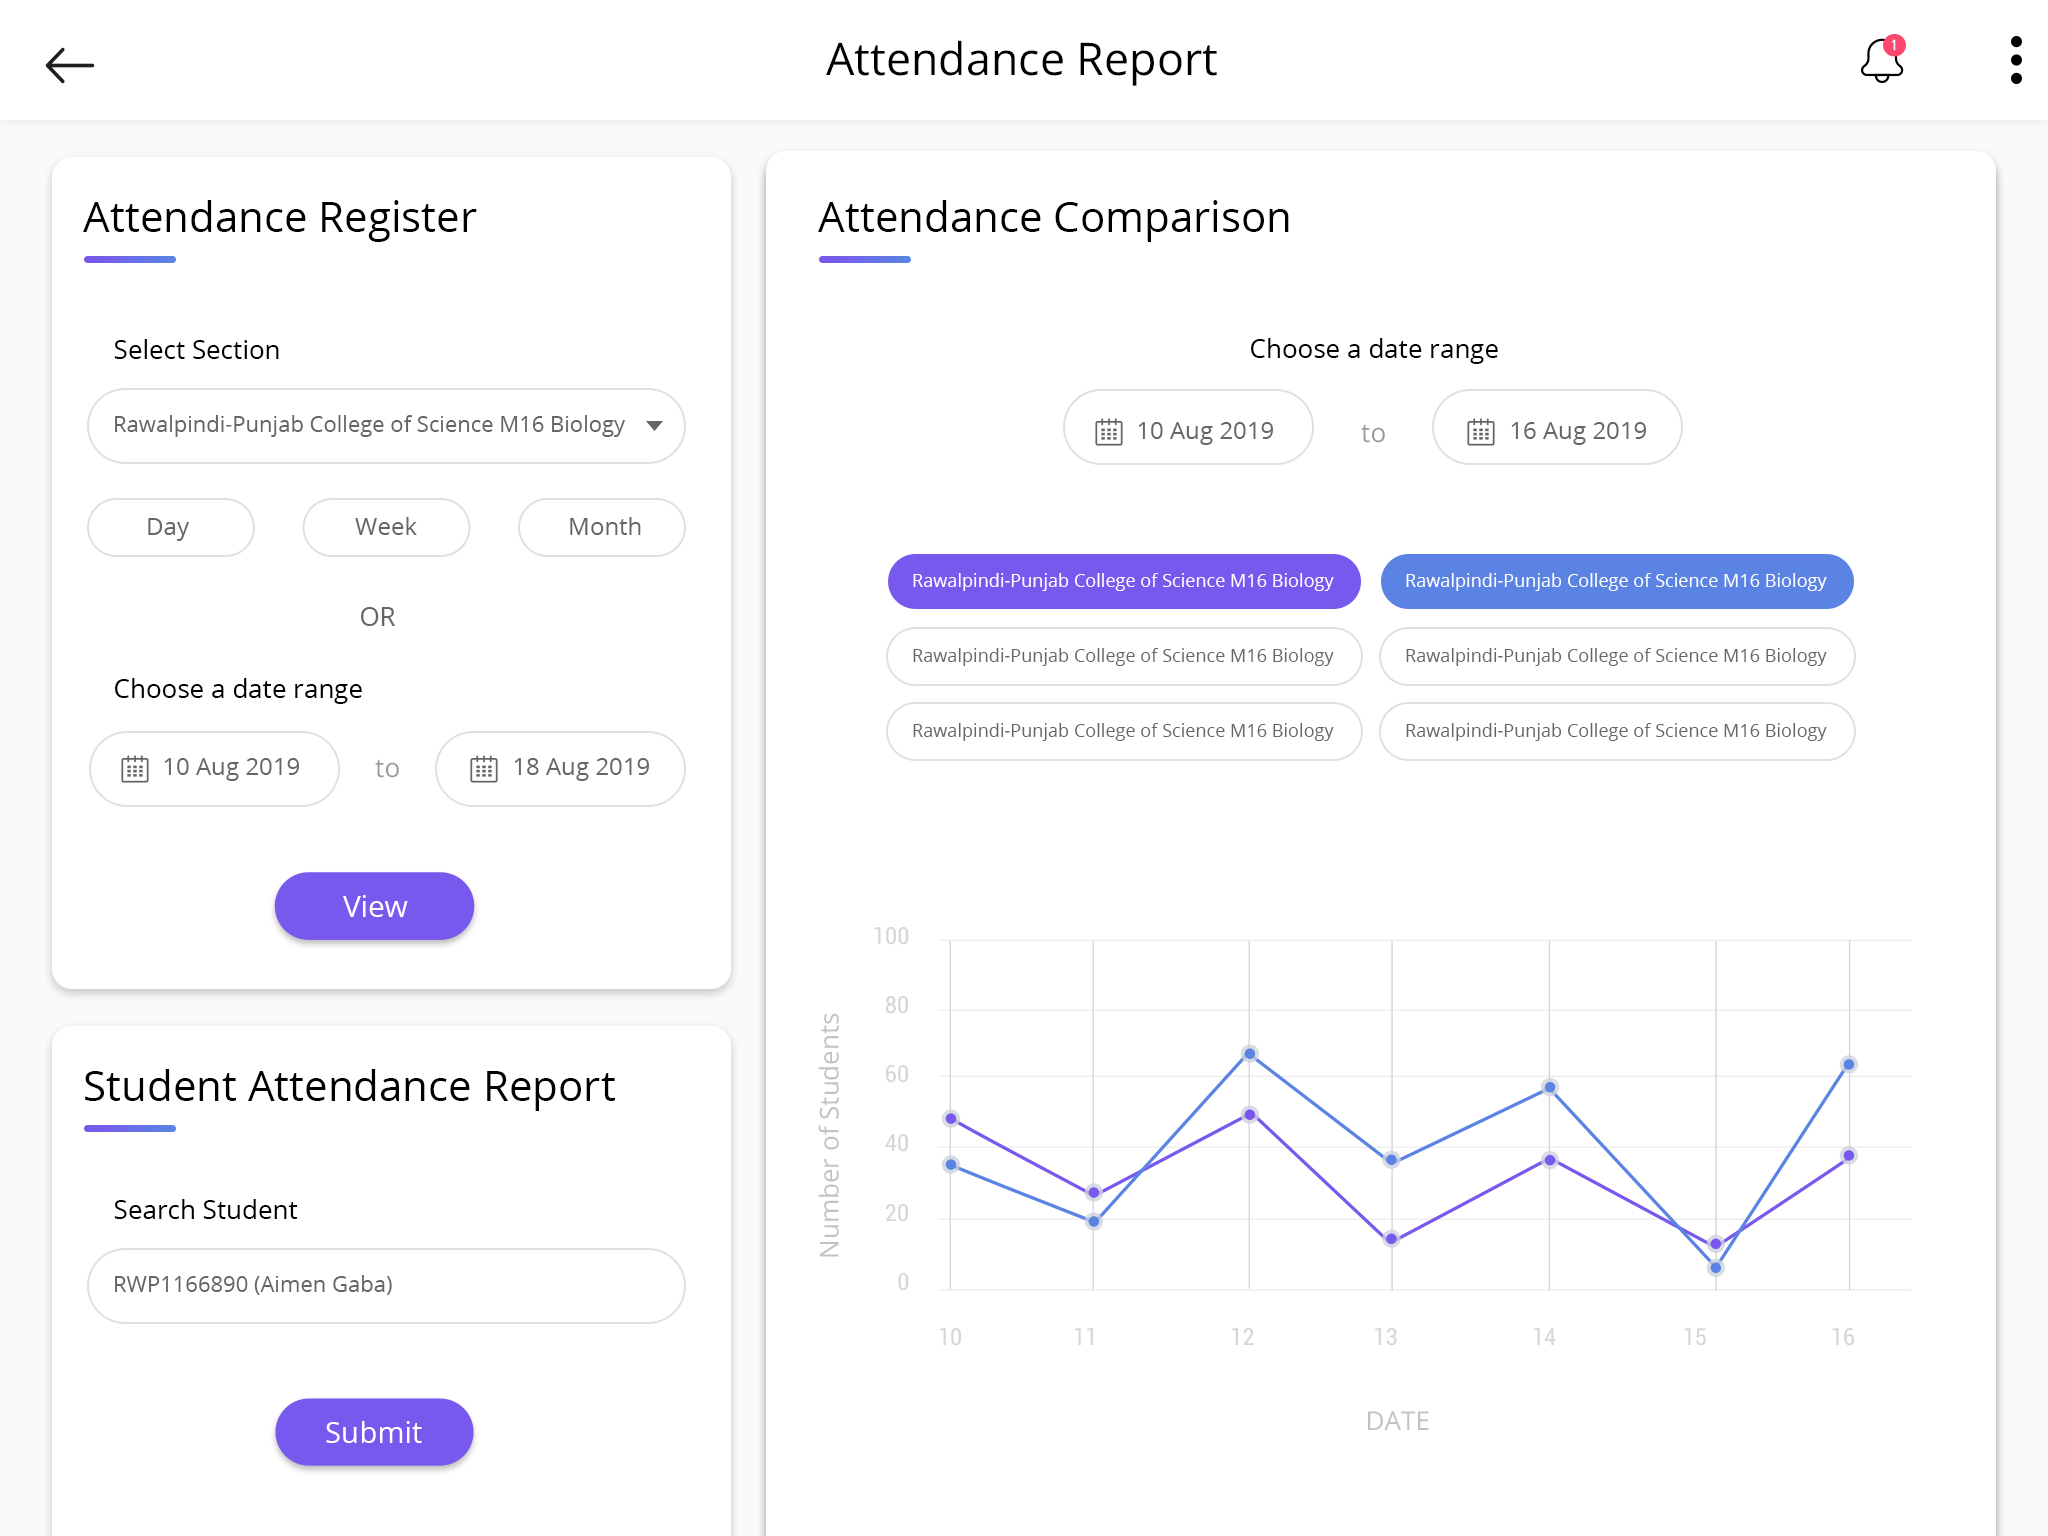Deselect the blue highlighted section chip
The height and width of the screenshot is (1536, 2048).
tap(1616, 581)
